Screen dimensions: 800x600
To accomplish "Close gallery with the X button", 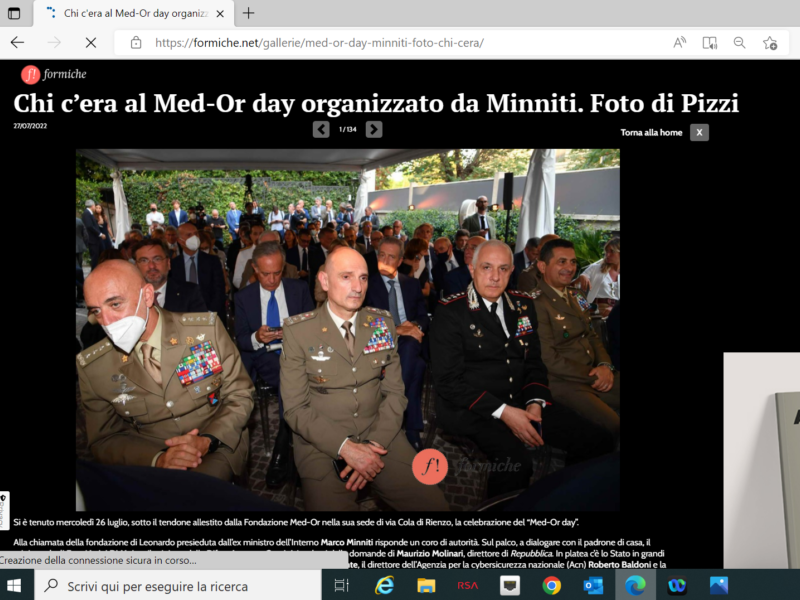I will [699, 132].
